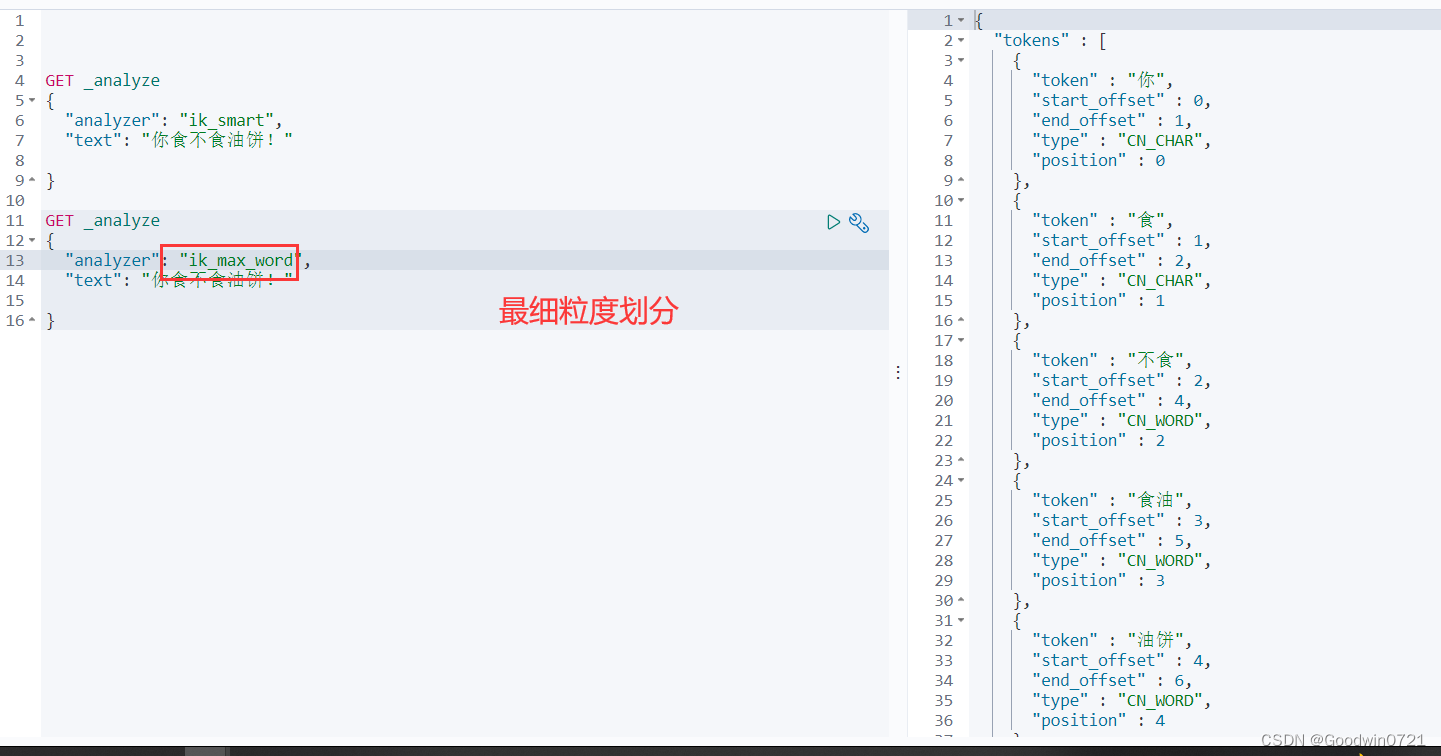Screen dimensions: 1441x756
Task: Click the "token" : "食" response line
Action: pos(1102,220)
